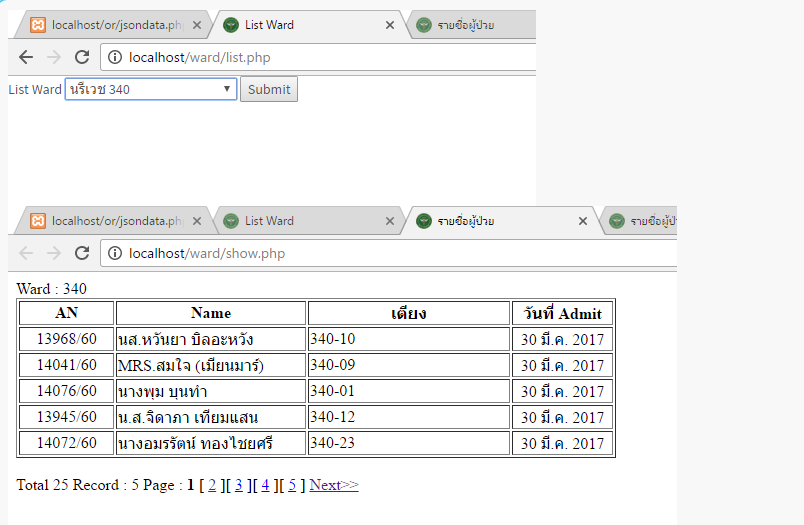Close List Ward tab in bottom window
Image resolution: width=804 pixels, height=525 pixels.
(390, 221)
